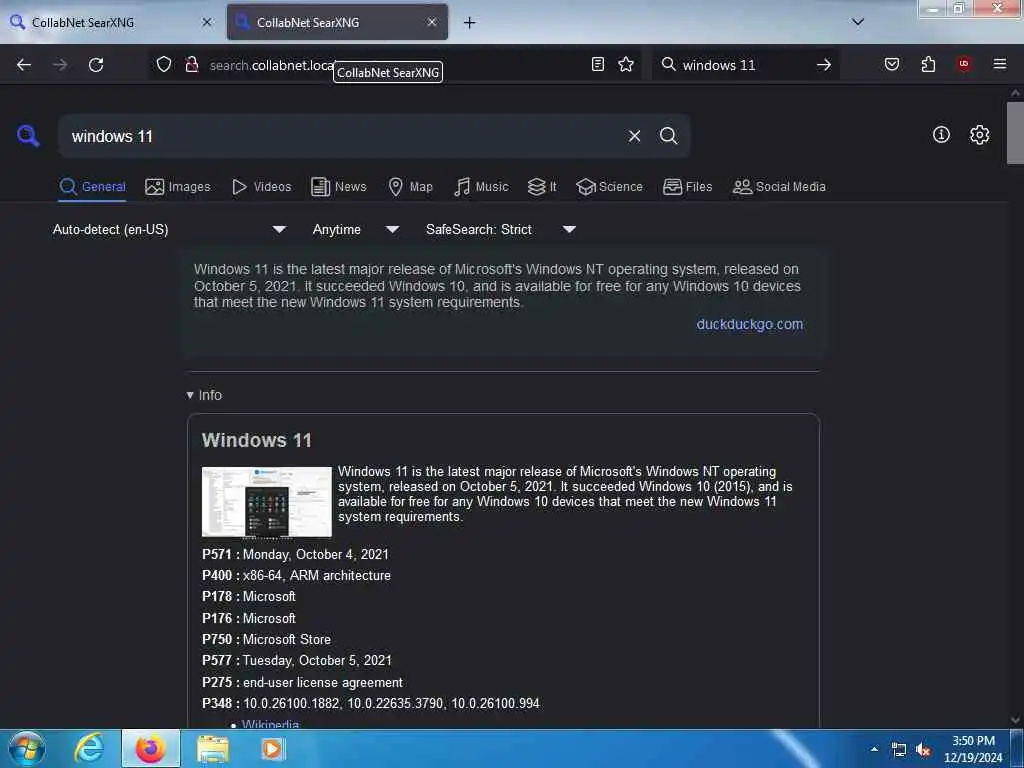Image resolution: width=1024 pixels, height=768 pixels.
Task: Show hidden system tray icons arrow
Action: [874, 749]
